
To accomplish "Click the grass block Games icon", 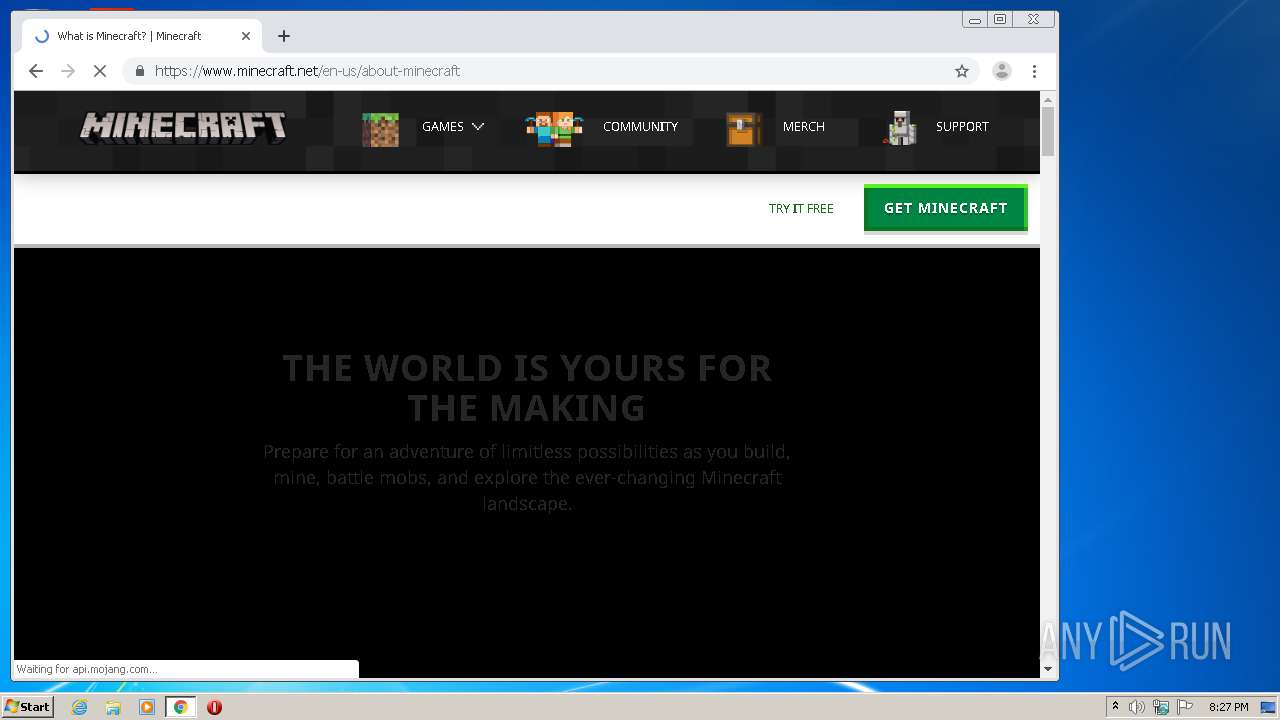I will click(380, 130).
